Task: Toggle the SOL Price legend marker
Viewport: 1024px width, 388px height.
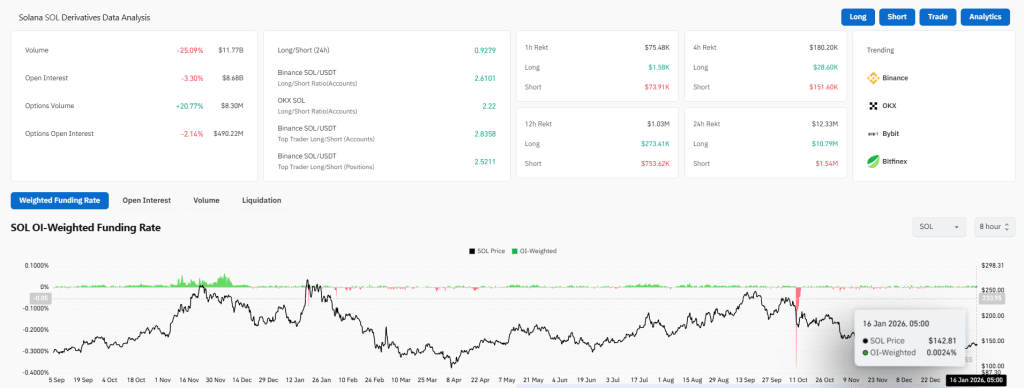Action: click(472, 251)
